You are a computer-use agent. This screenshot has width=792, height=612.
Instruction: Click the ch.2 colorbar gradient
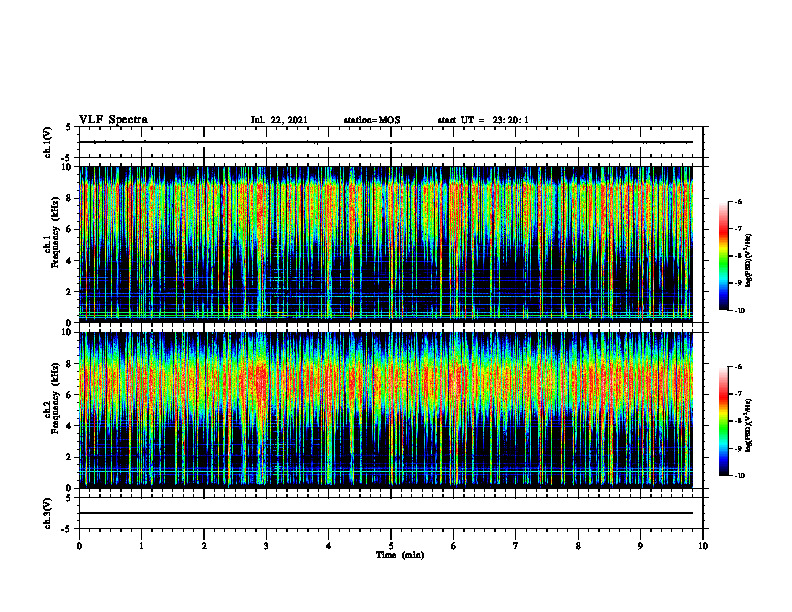click(x=723, y=421)
